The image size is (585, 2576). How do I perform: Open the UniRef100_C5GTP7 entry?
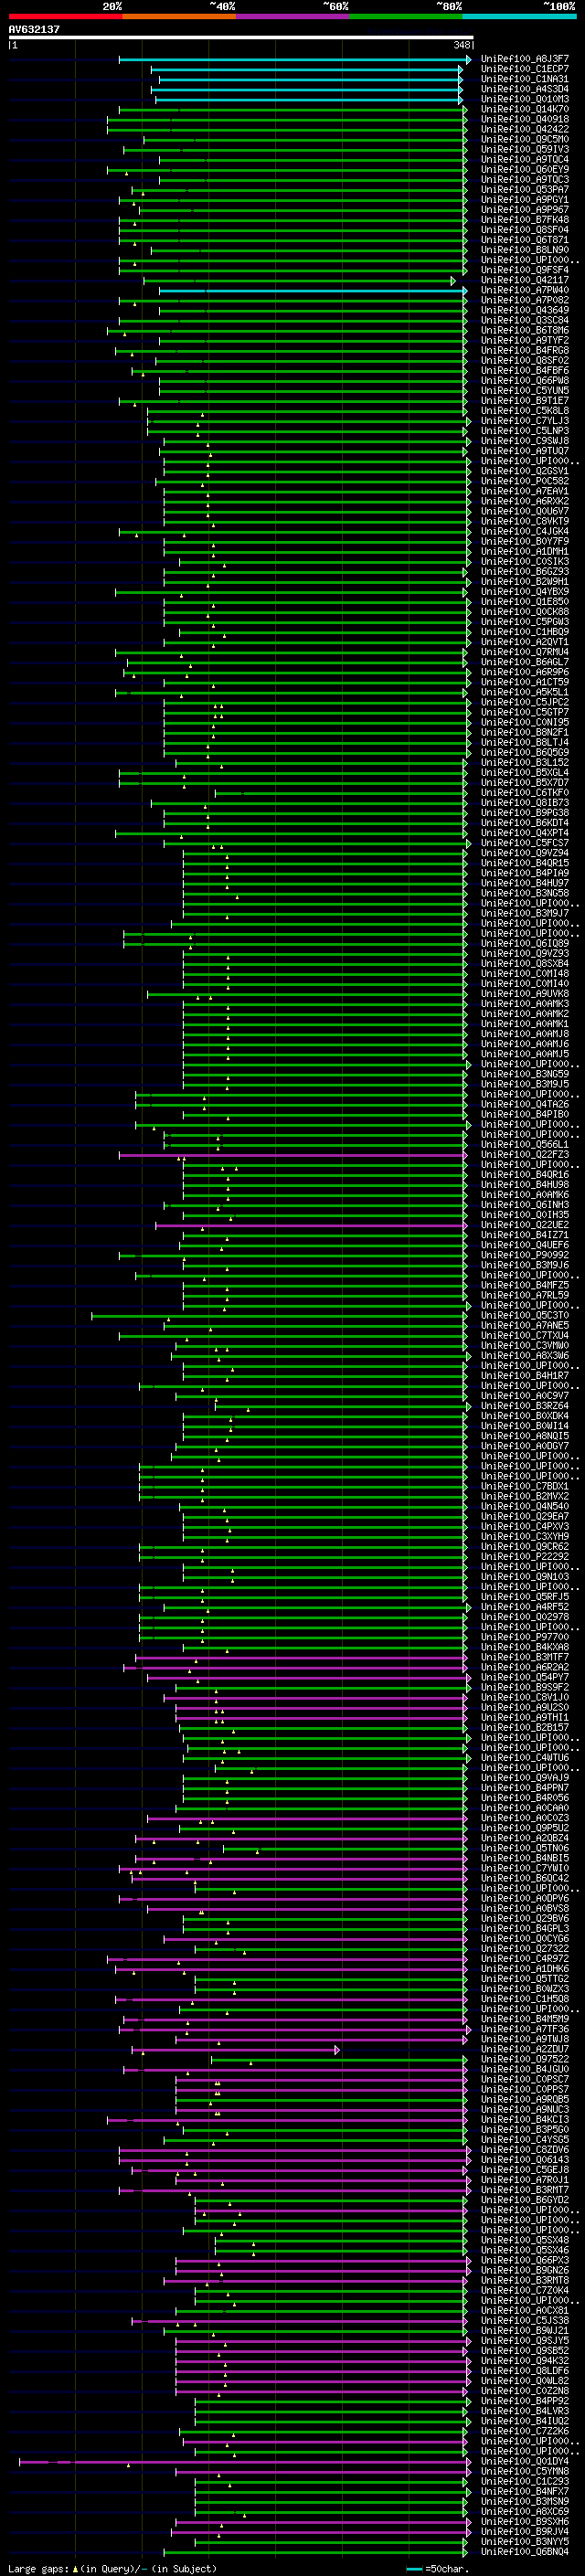point(525,712)
